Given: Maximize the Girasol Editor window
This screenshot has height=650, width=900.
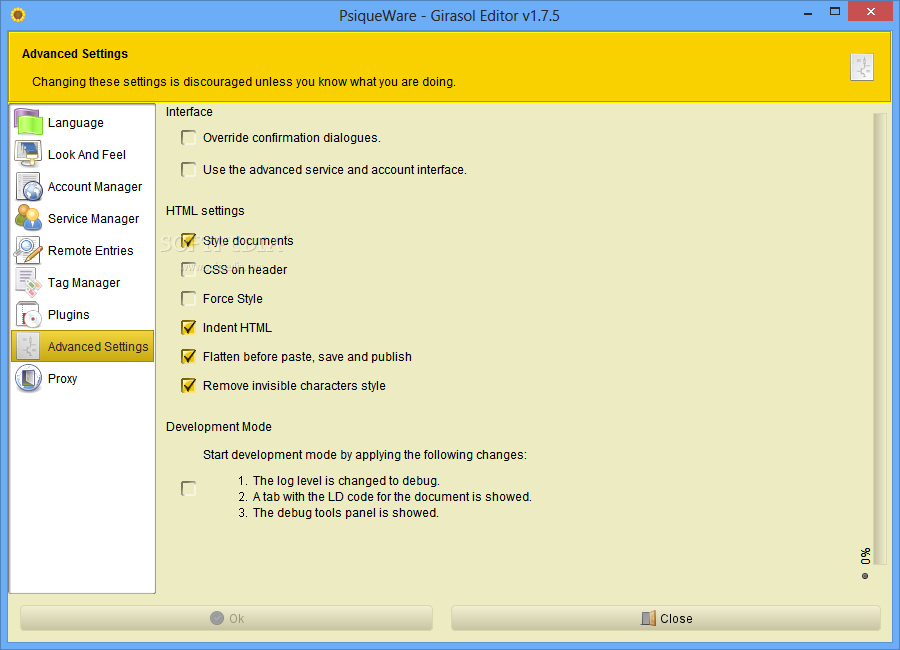Looking at the screenshot, I should pos(835,11).
